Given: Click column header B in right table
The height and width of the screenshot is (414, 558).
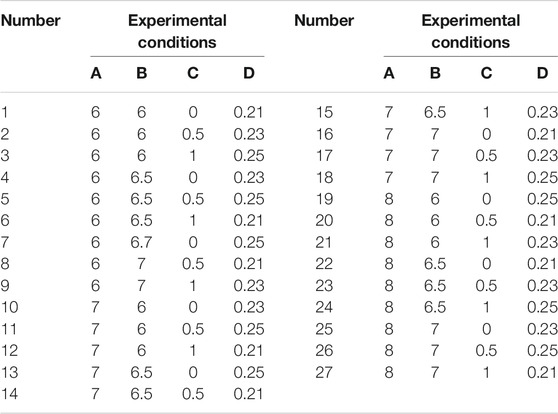Looking at the screenshot, I should click(x=435, y=73).
